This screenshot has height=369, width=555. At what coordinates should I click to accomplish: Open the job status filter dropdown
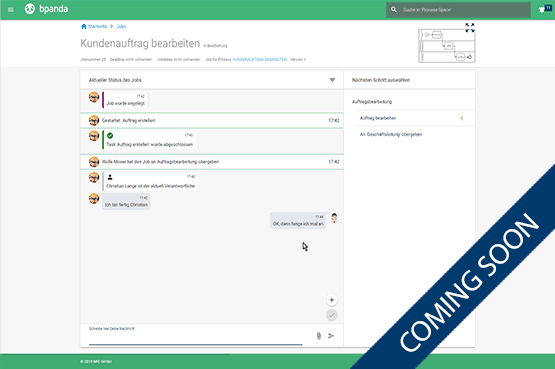point(332,80)
